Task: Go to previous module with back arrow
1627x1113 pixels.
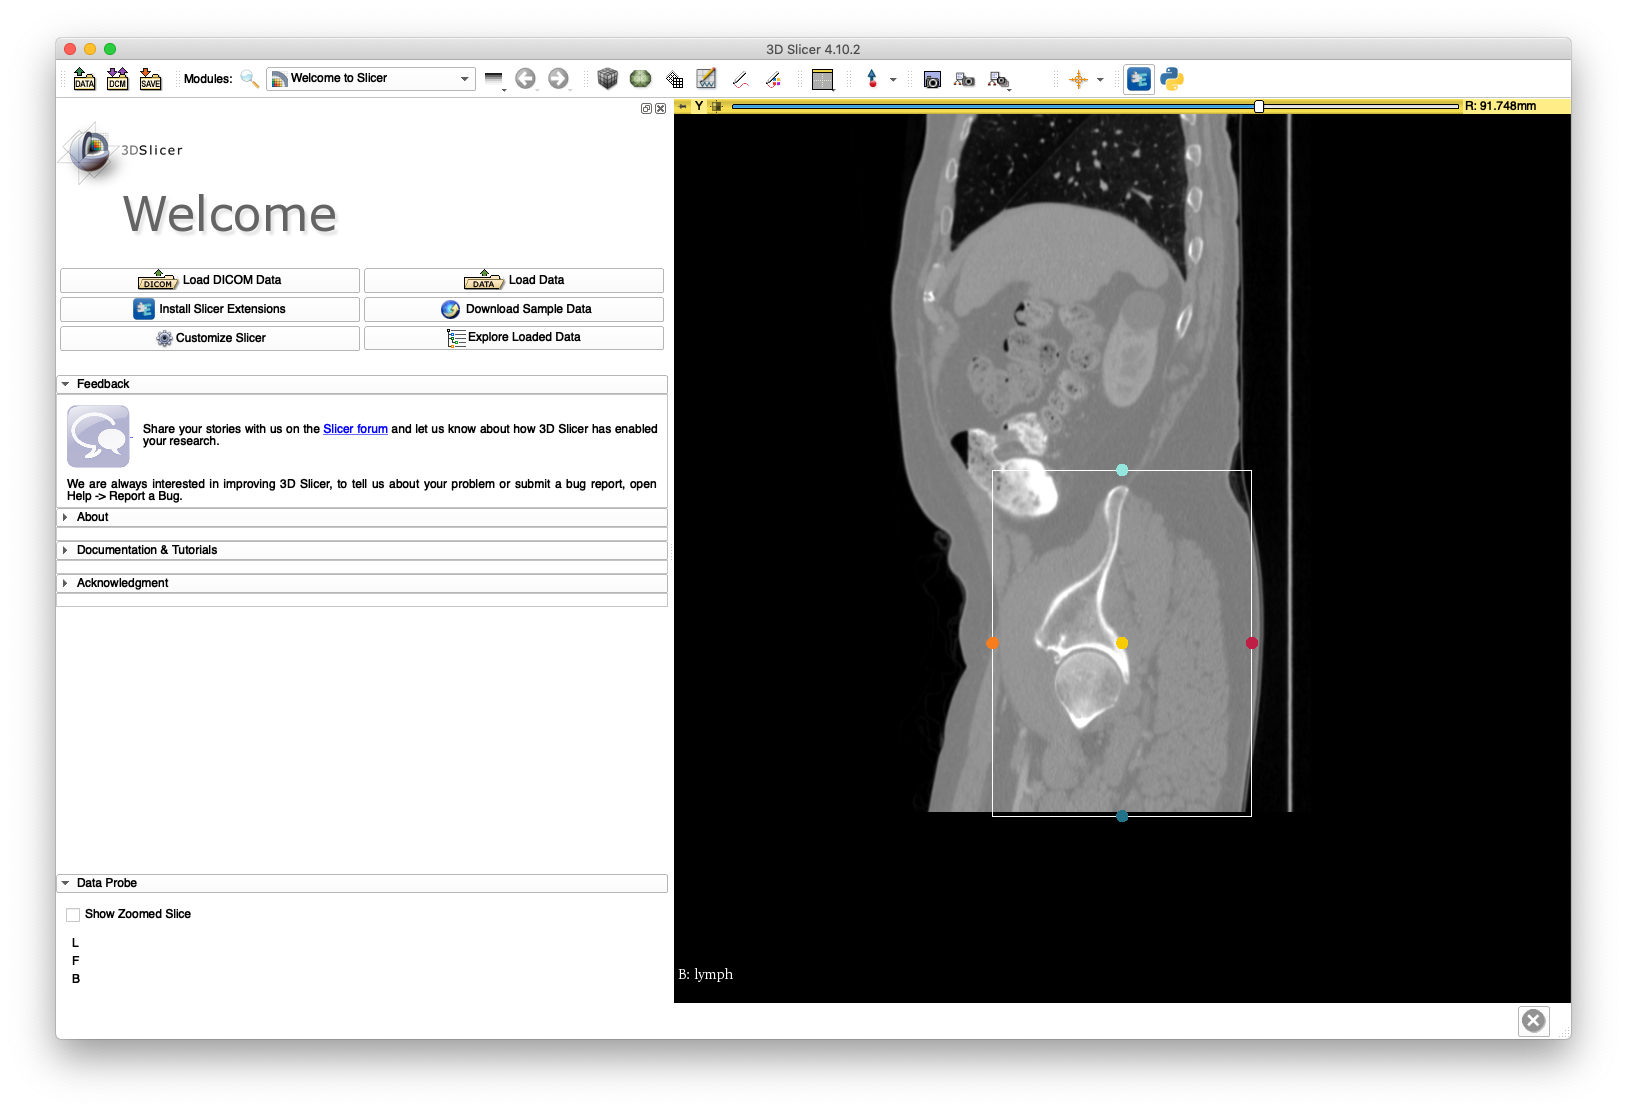Action: point(525,79)
